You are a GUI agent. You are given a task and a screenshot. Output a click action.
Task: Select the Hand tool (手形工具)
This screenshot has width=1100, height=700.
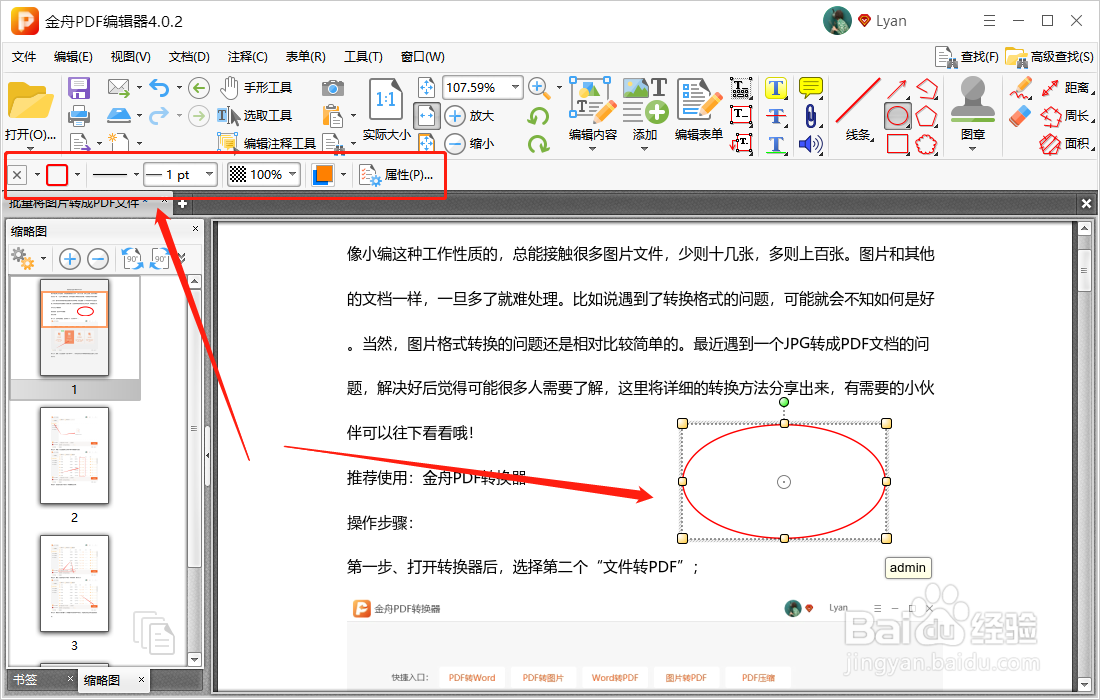pyautogui.click(x=255, y=88)
